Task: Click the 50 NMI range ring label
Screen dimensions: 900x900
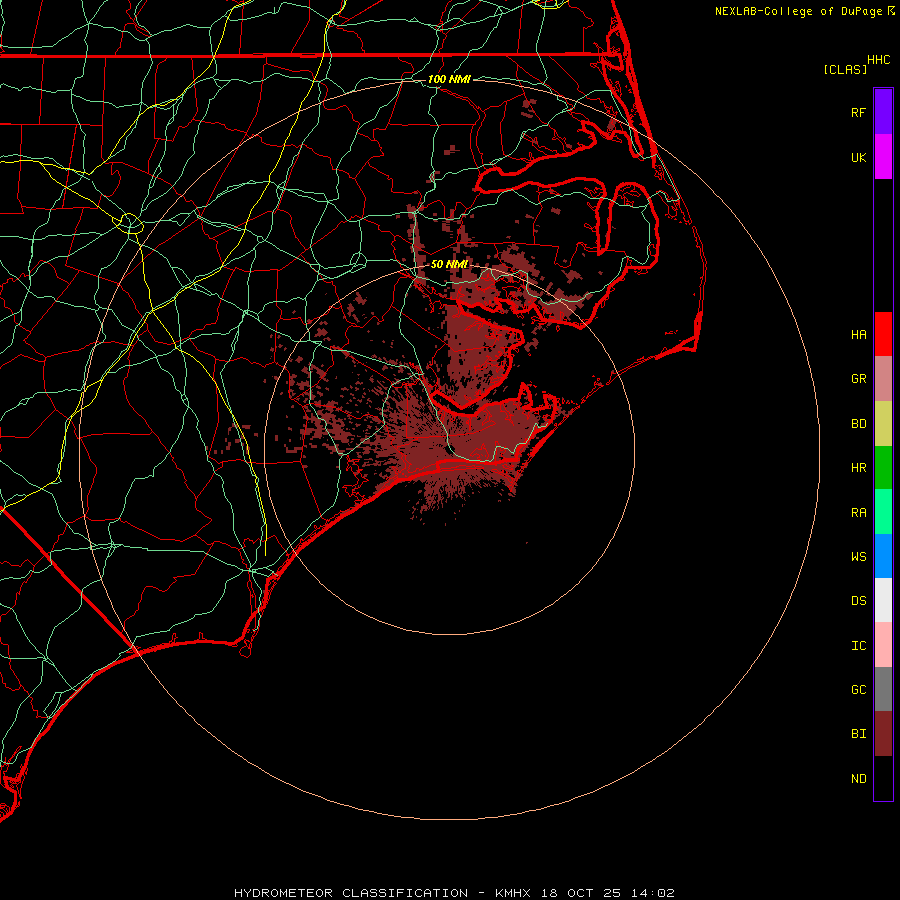Action: pos(449,264)
